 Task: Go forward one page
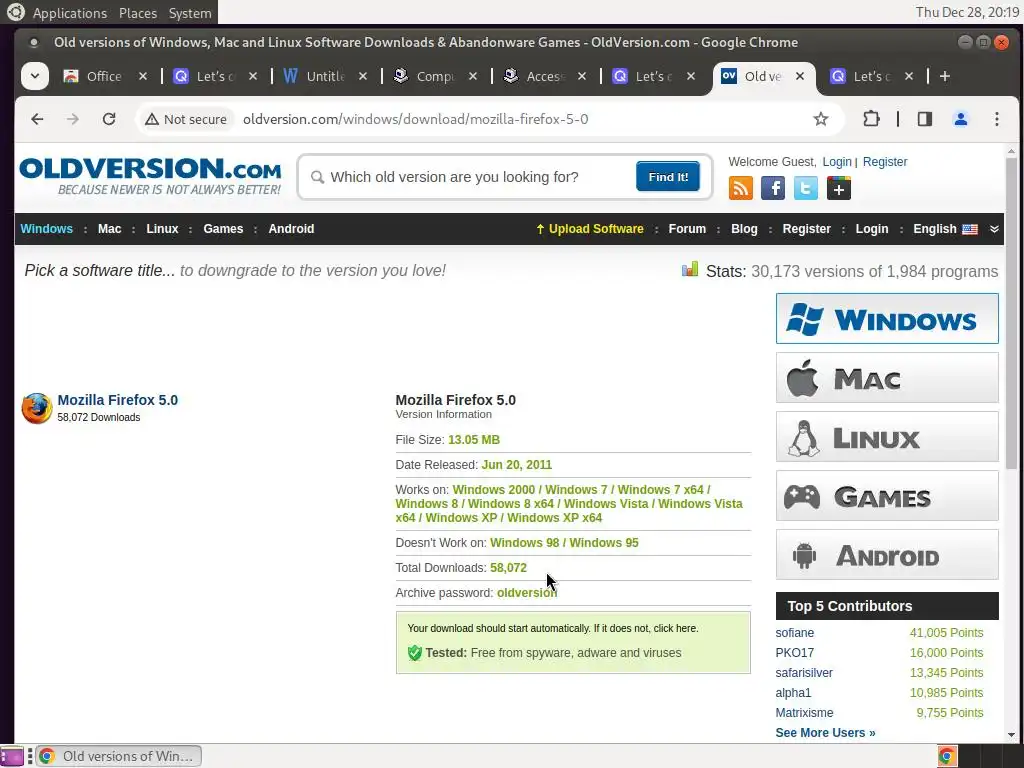[x=72, y=119]
